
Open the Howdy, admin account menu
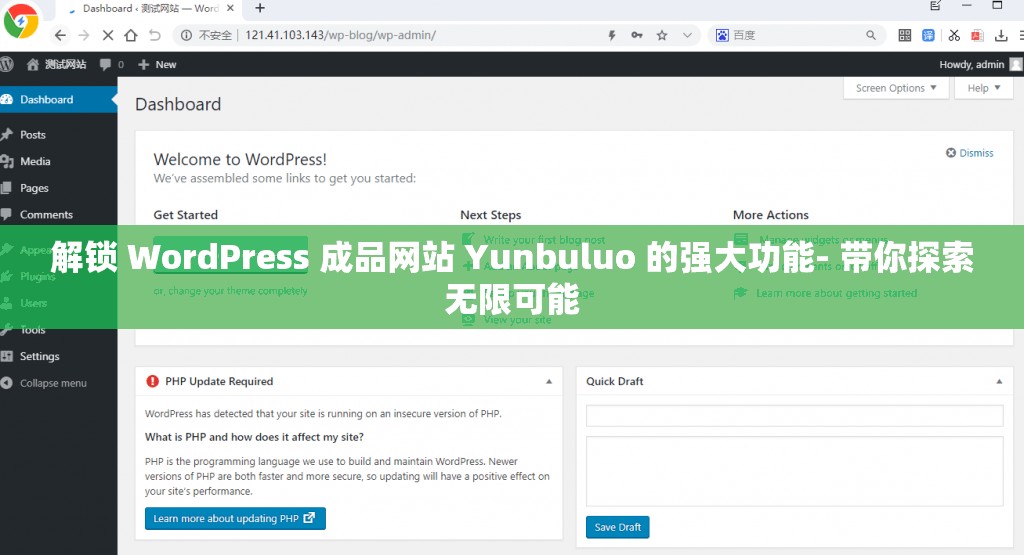pos(980,64)
